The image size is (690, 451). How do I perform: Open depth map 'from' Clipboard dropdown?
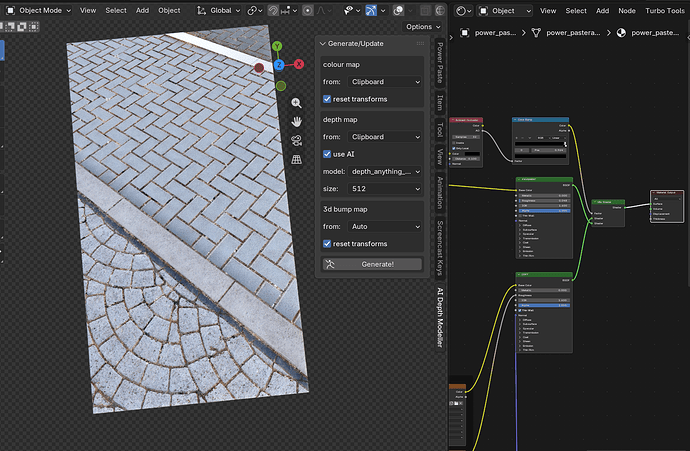tap(385, 137)
